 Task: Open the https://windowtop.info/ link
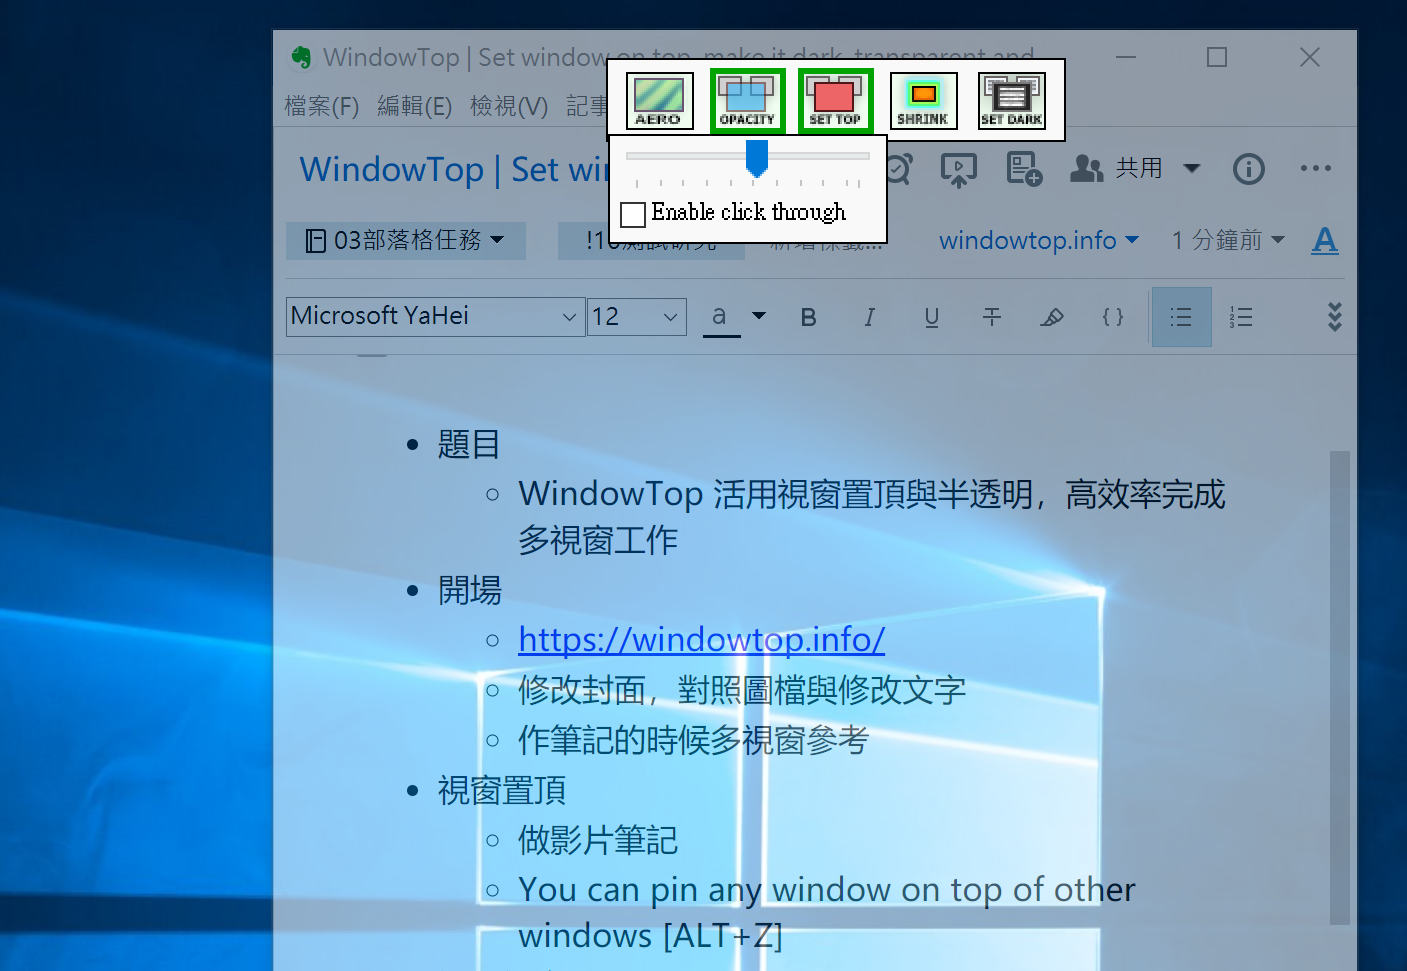tap(701, 640)
